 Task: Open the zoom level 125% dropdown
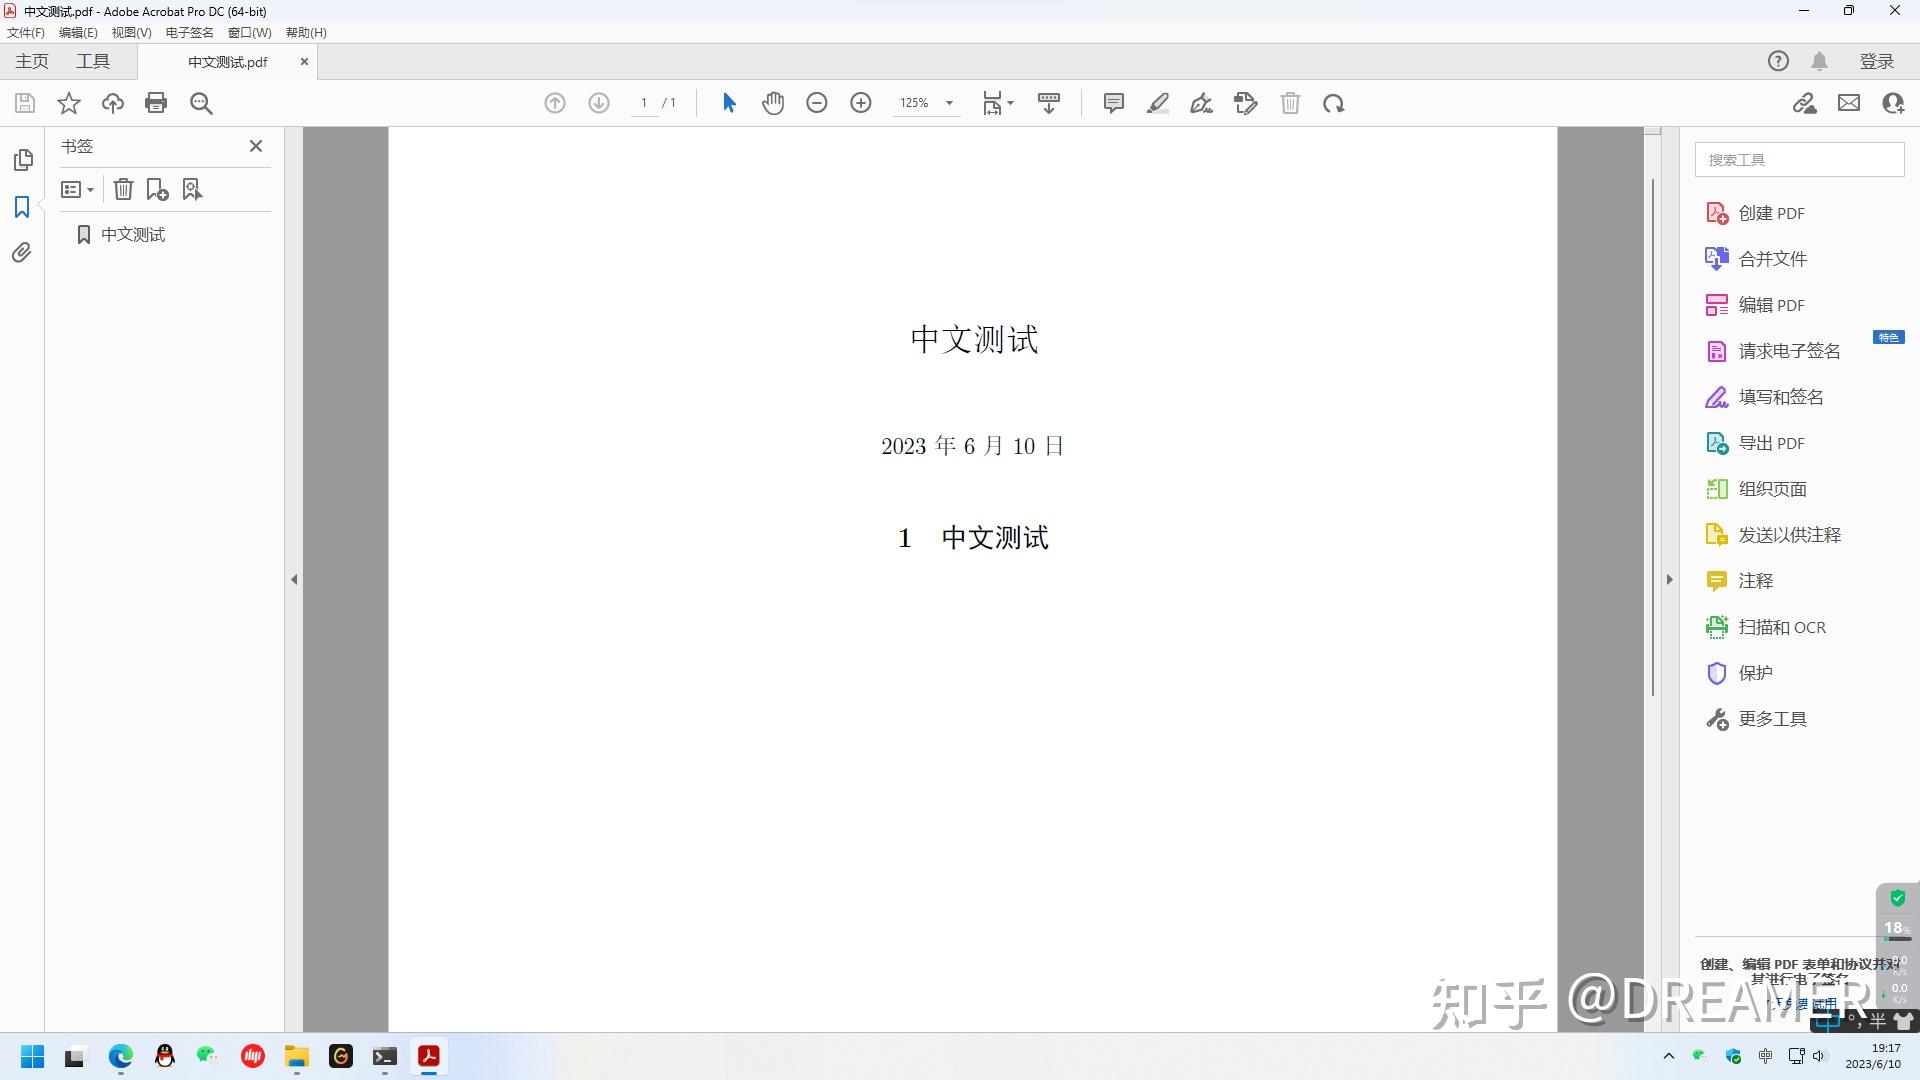coord(948,103)
